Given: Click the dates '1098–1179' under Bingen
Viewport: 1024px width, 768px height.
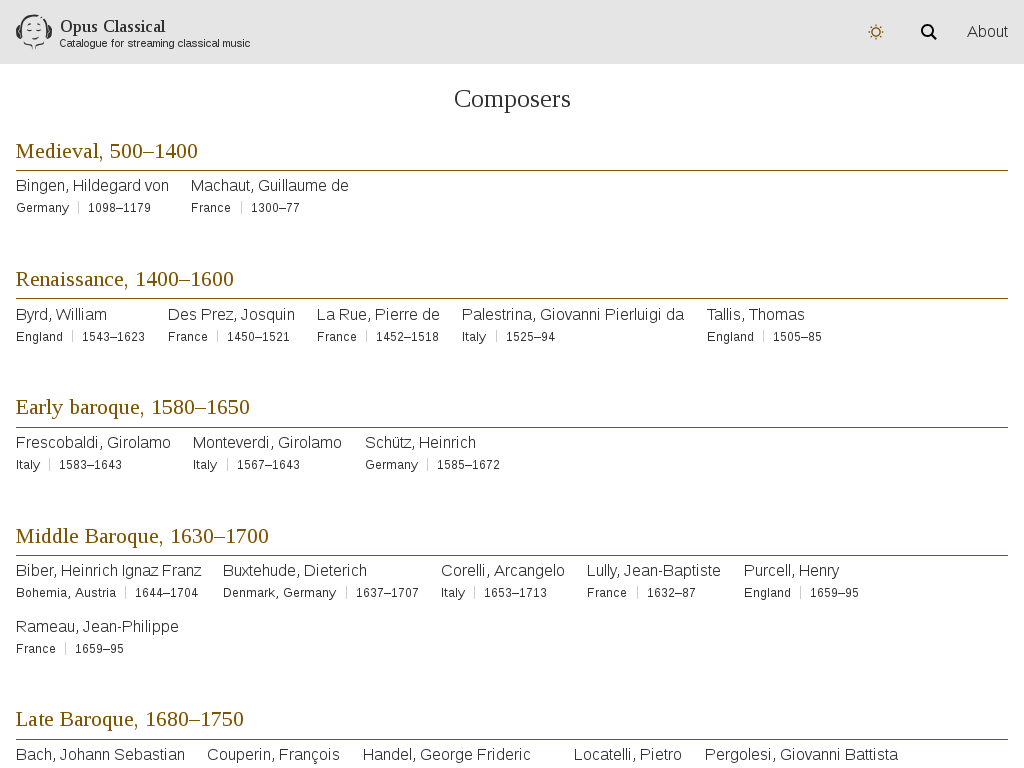Looking at the screenshot, I should coord(120,208).
